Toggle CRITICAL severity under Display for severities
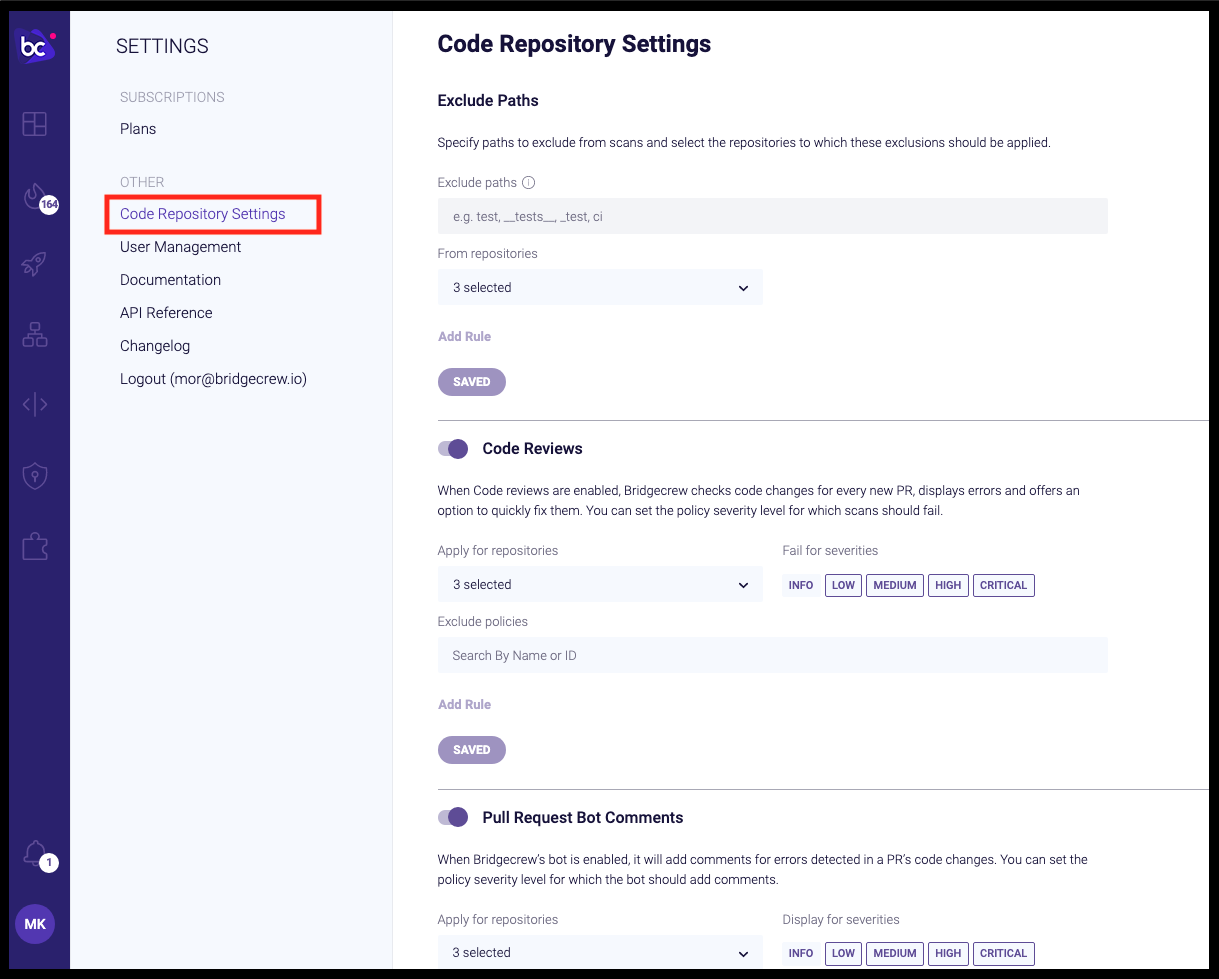 coord(1004,953)
